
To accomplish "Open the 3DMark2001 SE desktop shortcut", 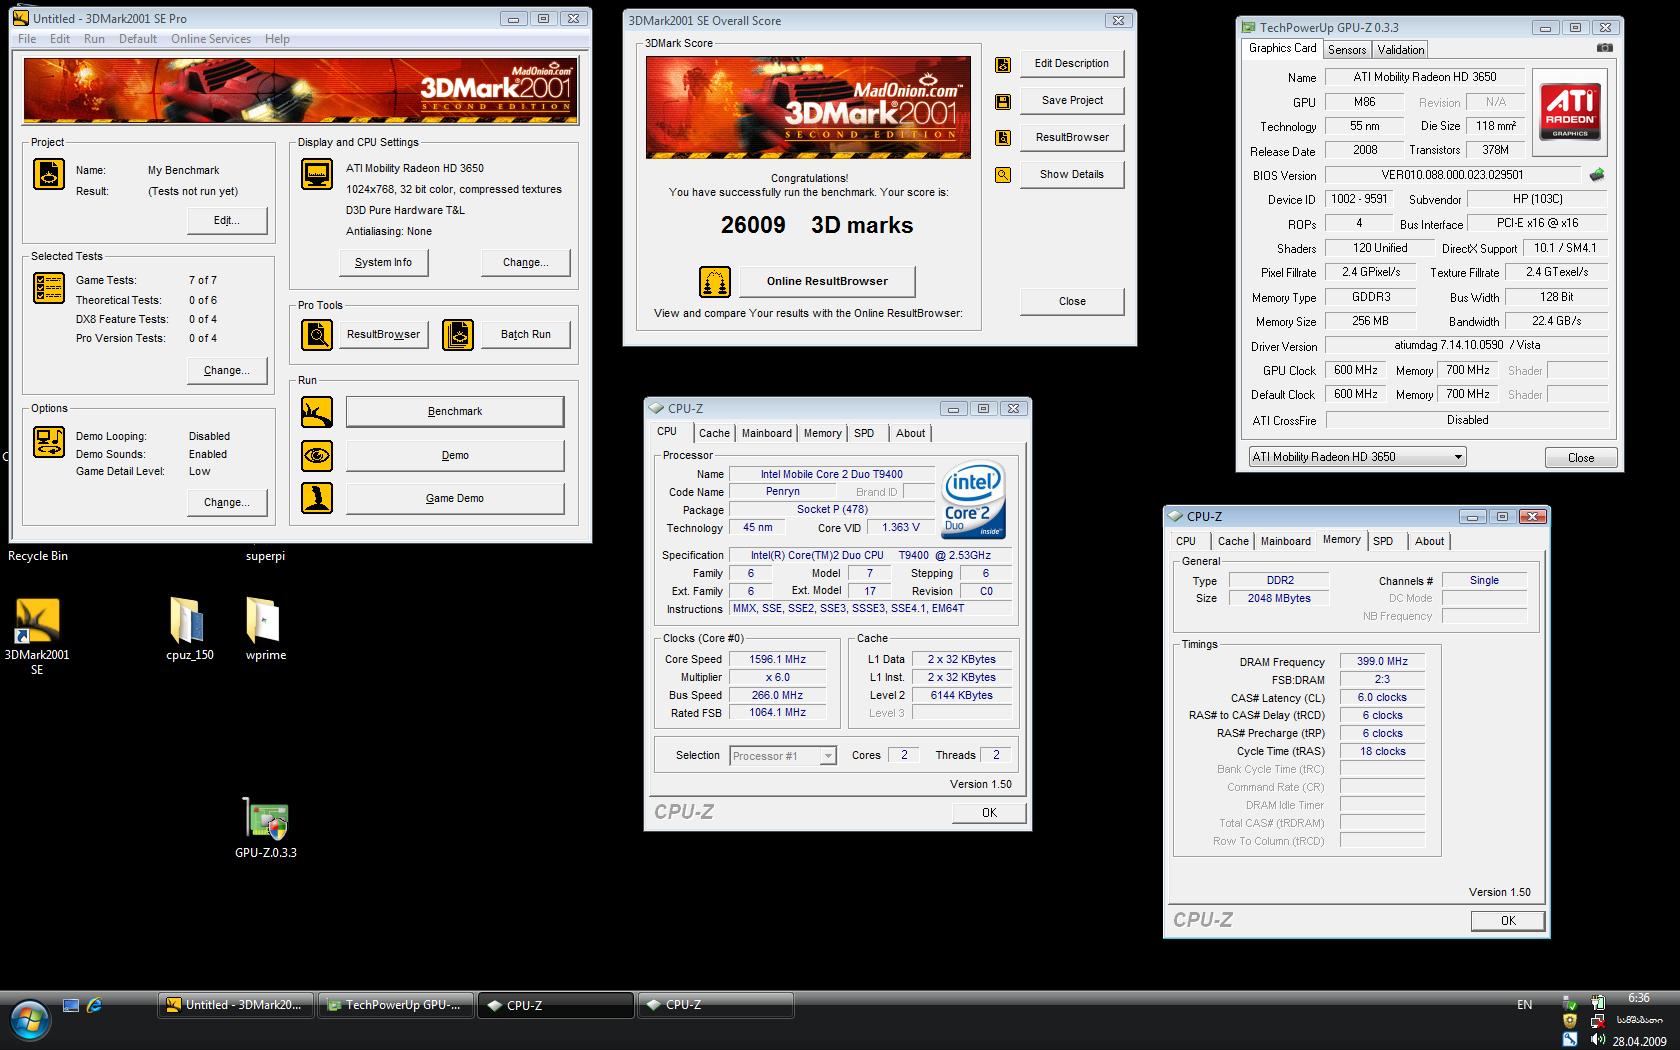I will pos(37,636).
